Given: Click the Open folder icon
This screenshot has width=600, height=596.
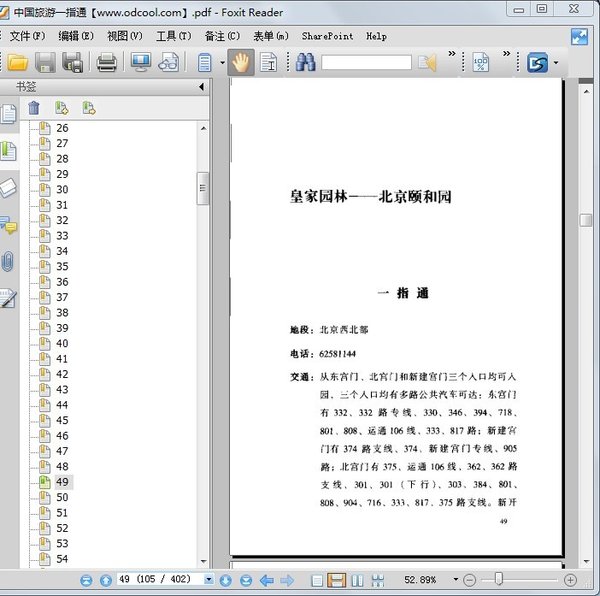Looking at the screenshot, I should click(19, 62).
